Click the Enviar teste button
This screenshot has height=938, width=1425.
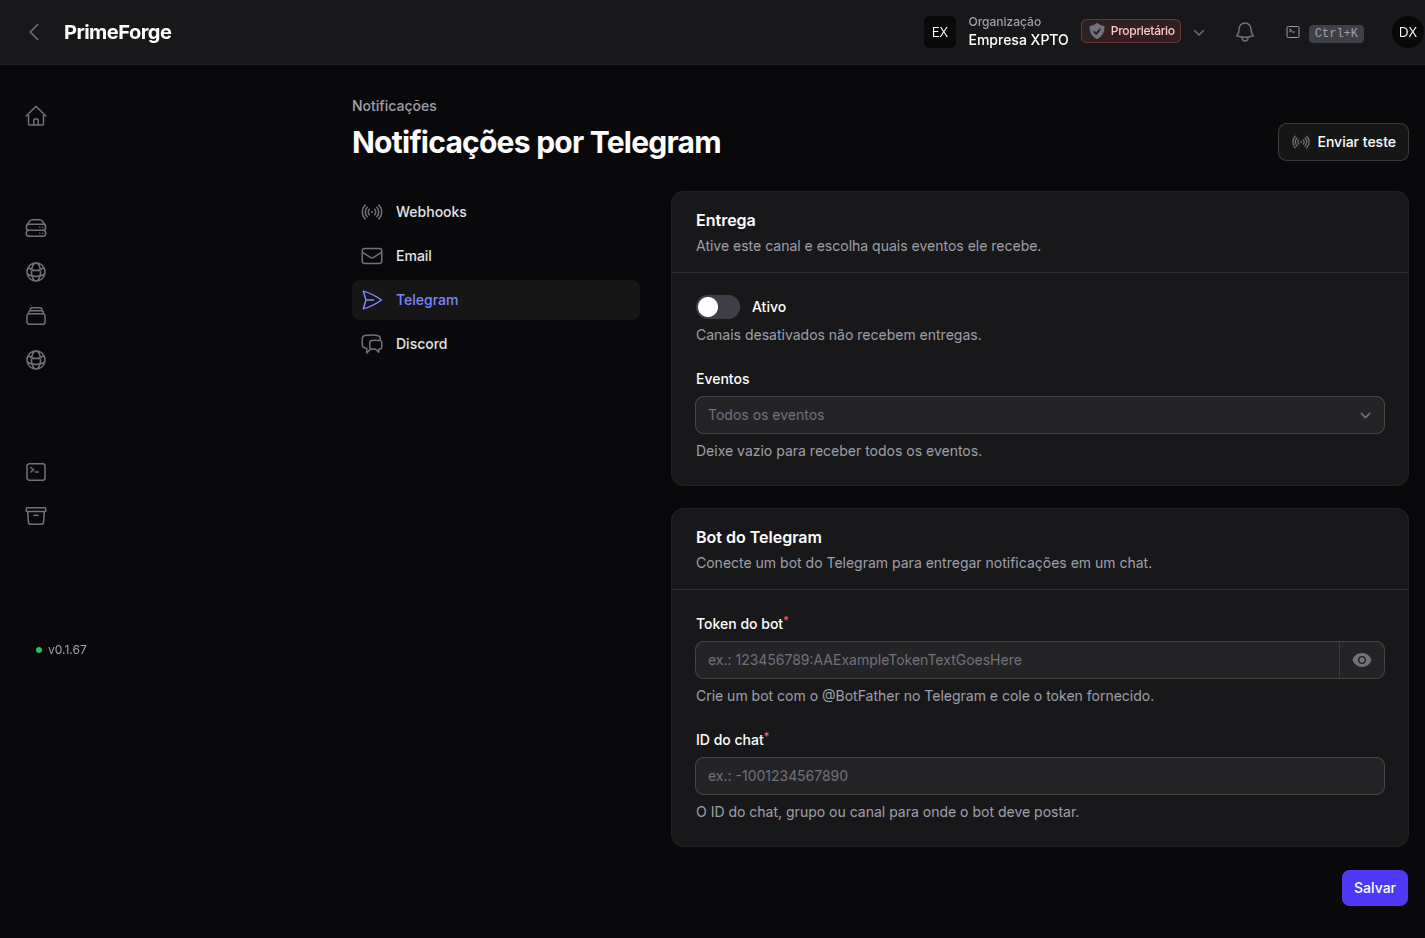pyautogui.click(x=1343, y=142)
